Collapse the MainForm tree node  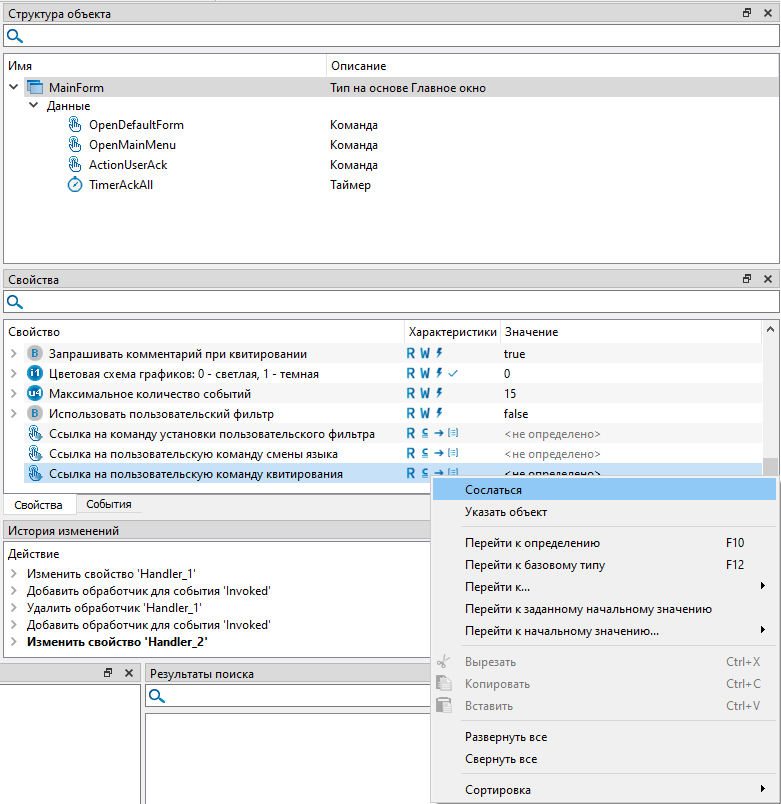coord(14,88)
